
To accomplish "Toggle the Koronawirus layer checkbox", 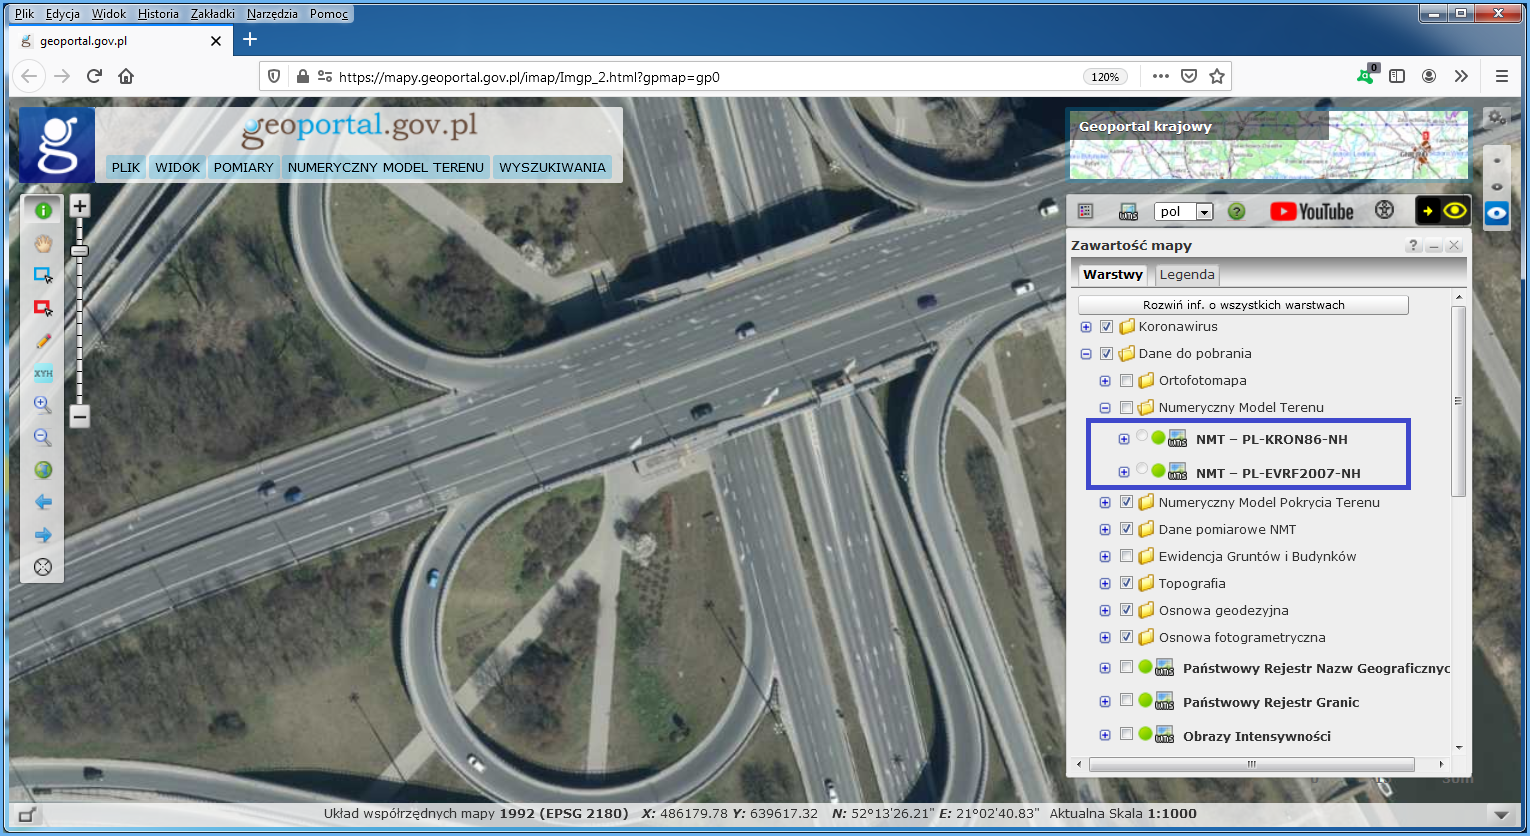I will (x=1106, y=326).
